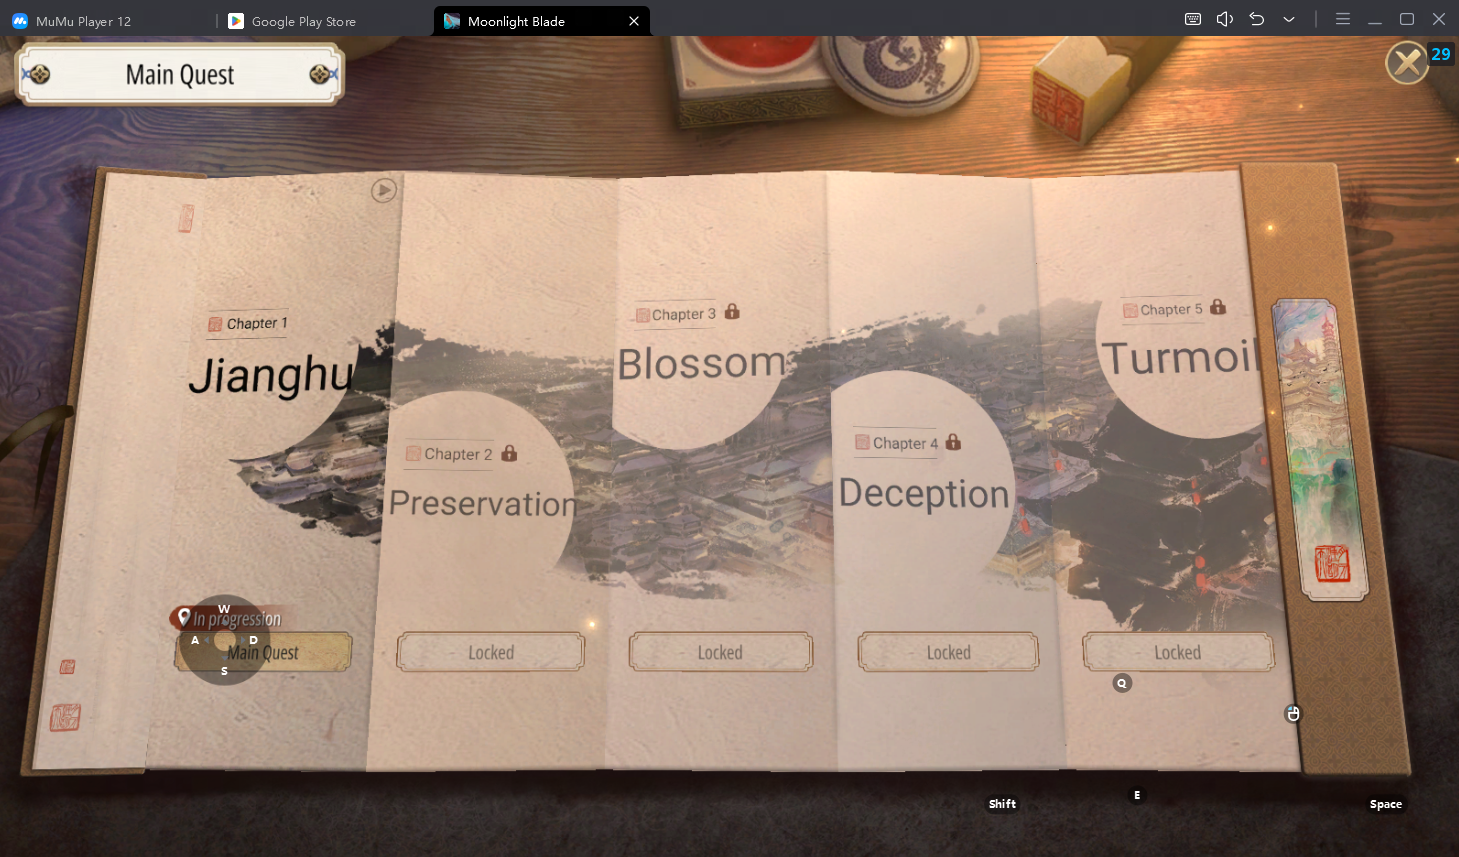Click the Main Quest header banner
Image resolution: width=1459 pixels, height=857 pixels.
(180, 75)
